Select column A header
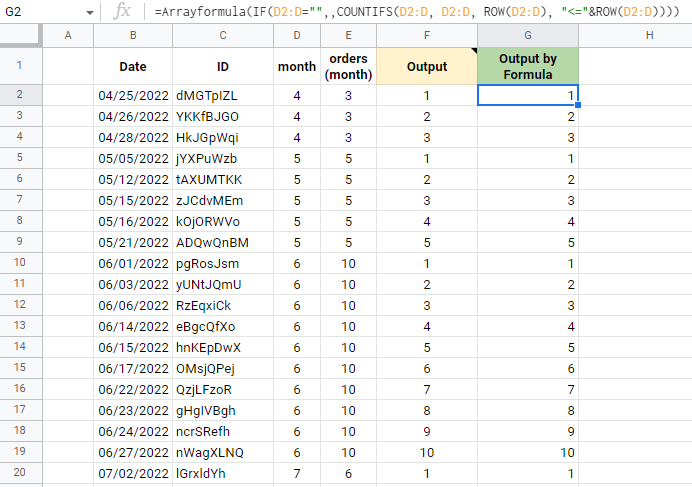Viewport: 692px width, 487px height. click(68, 35)
